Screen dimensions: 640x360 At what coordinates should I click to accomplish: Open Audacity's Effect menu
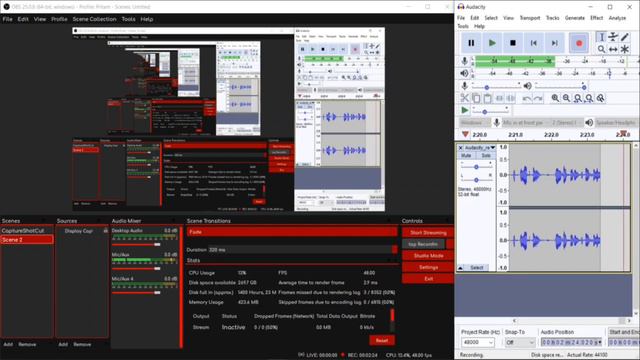596,18
